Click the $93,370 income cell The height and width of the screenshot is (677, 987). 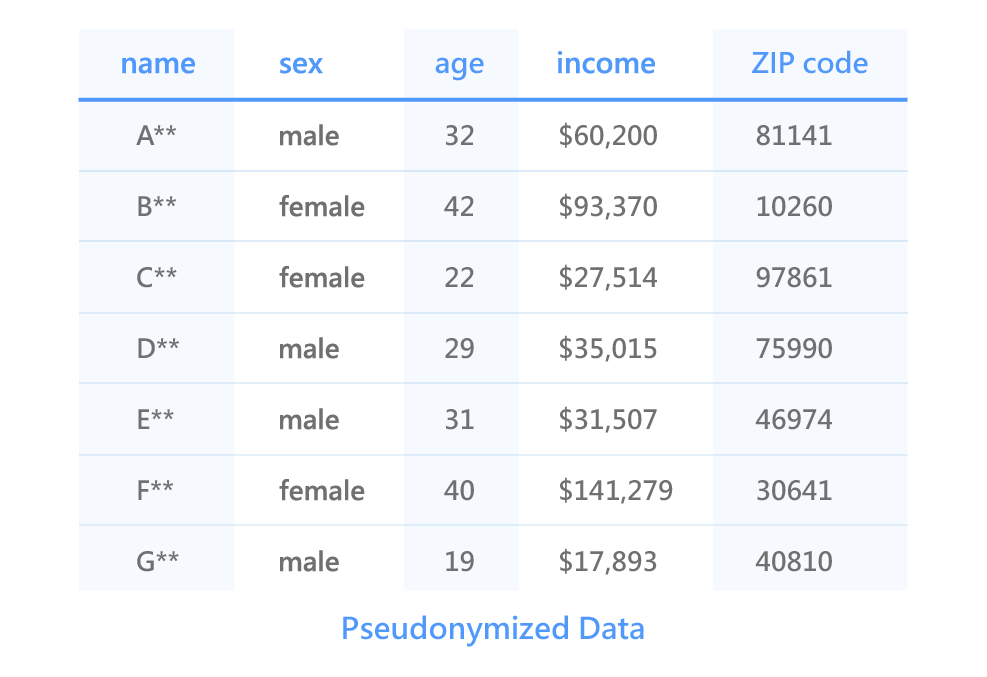pyautogui.click(x=608, y=207)
